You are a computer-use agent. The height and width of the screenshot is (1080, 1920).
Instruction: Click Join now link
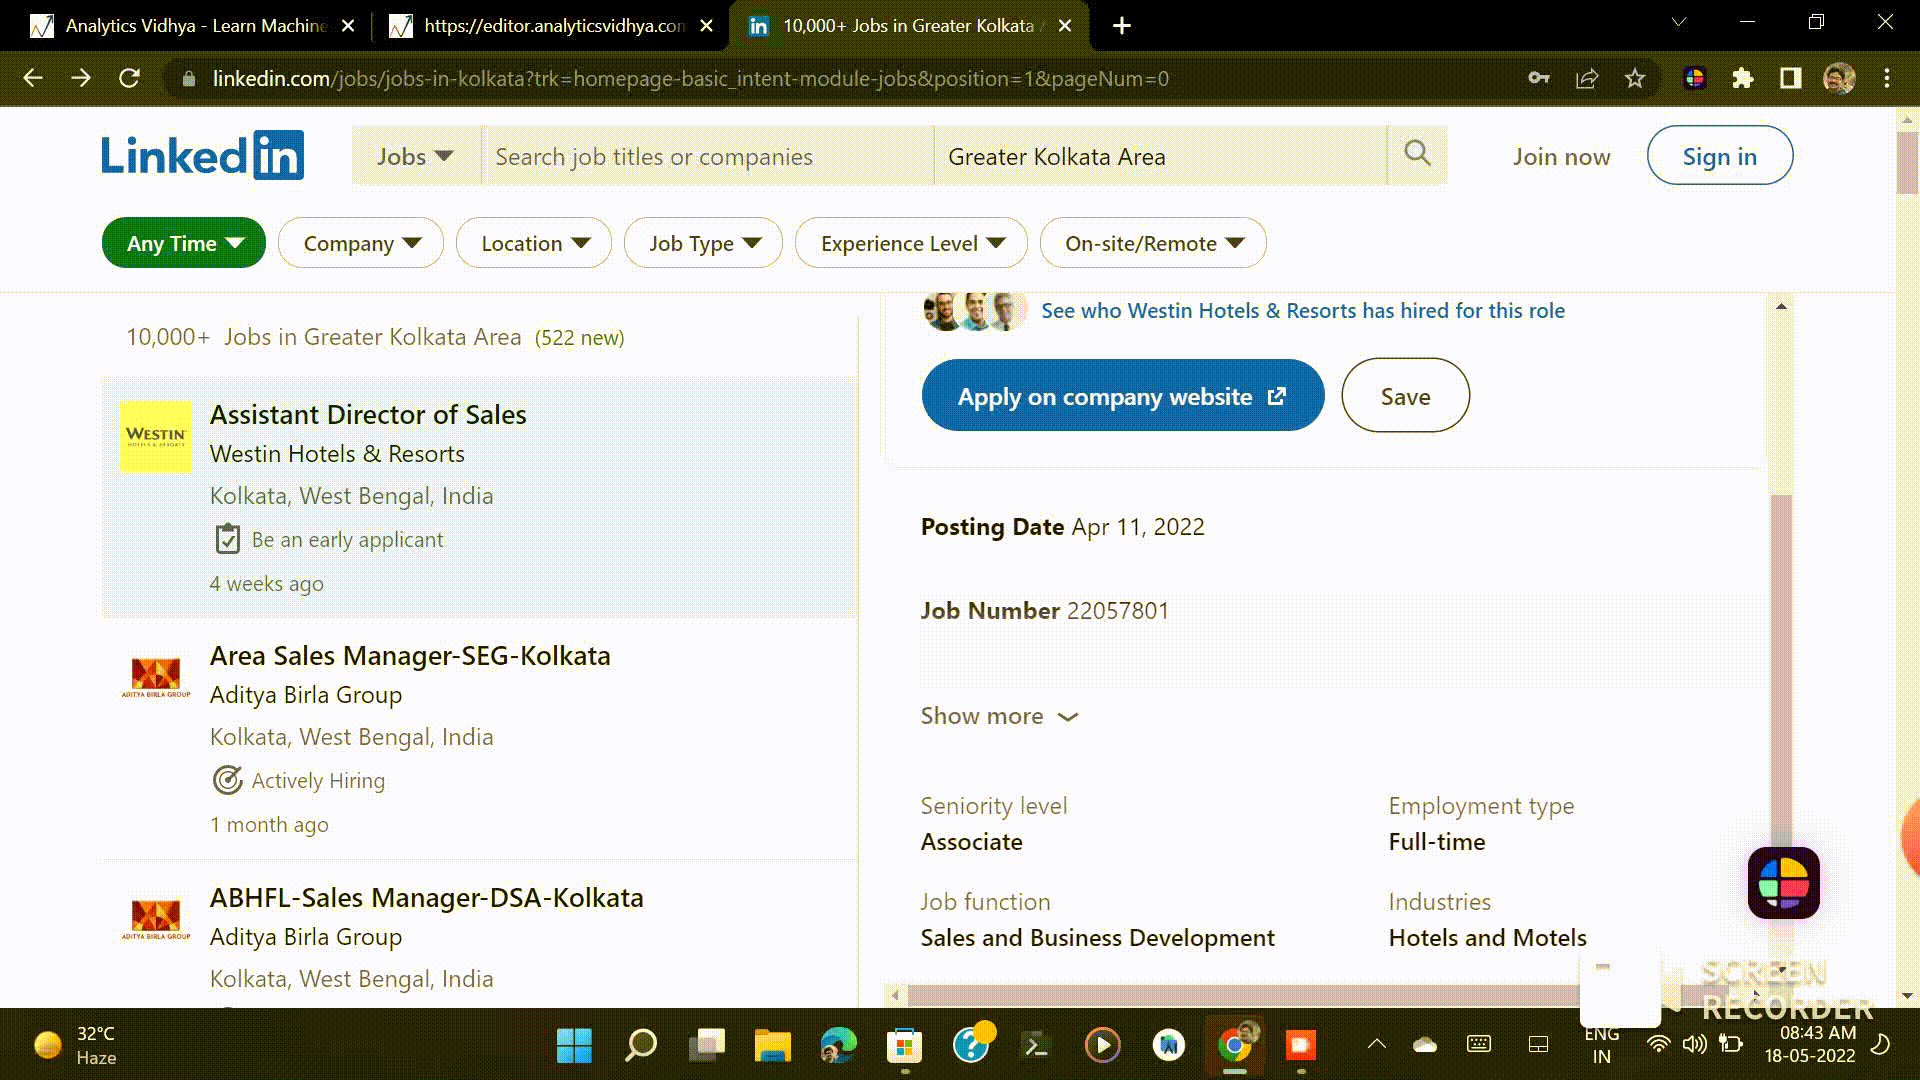[x=1561, y=157]
